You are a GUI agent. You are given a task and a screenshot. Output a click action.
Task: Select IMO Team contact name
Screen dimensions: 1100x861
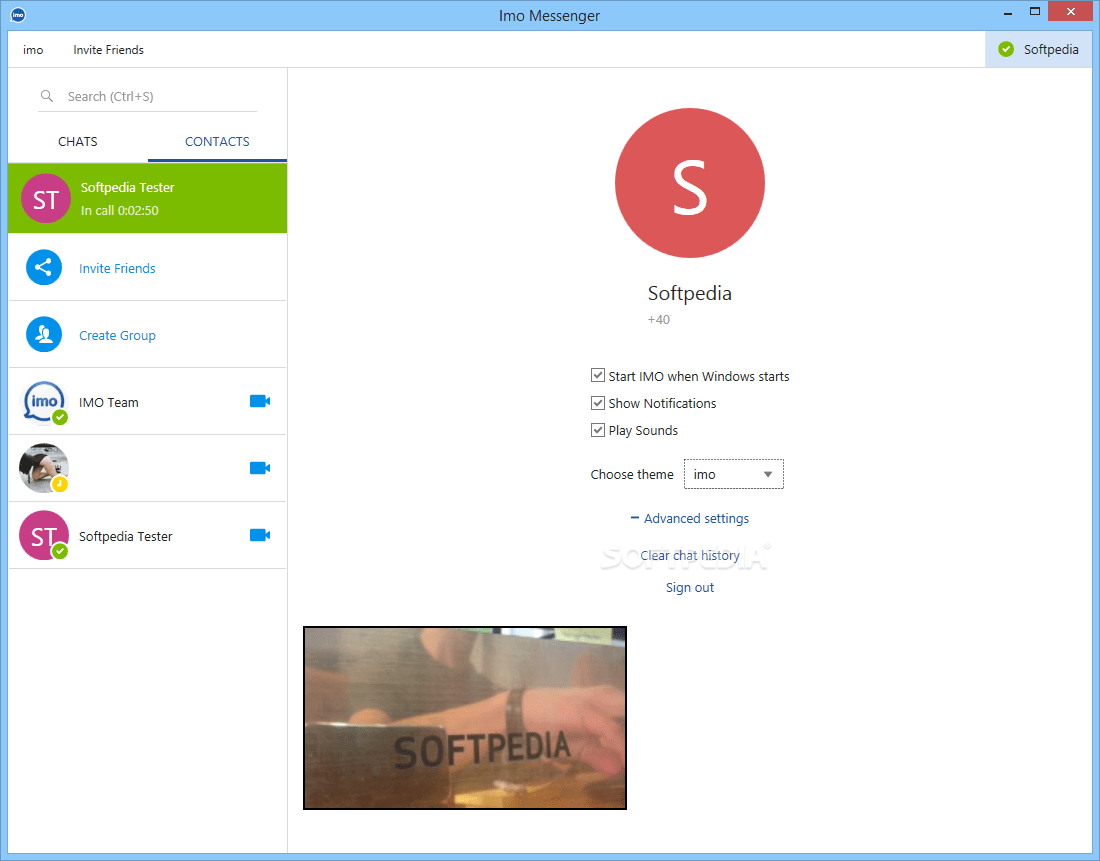(109, 403)
